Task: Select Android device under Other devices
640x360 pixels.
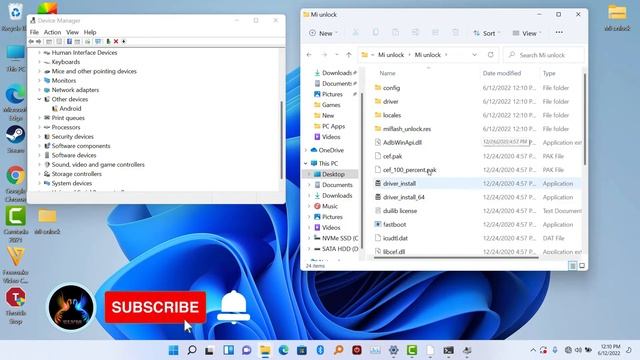Action: coord(70,109)
